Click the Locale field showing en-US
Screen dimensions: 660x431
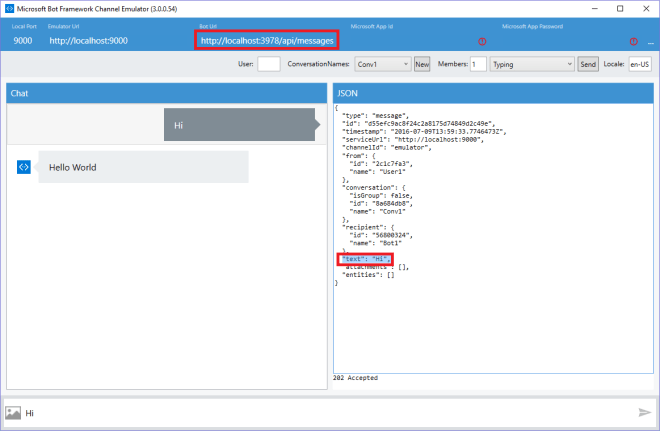pos(639,64)
